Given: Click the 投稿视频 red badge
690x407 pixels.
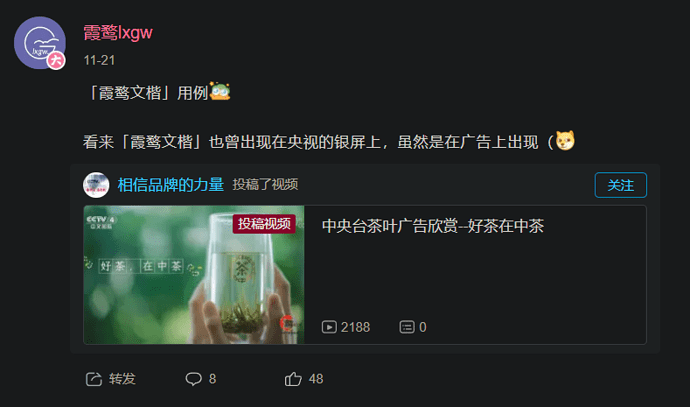Looking at the screenshot, I should point(264,224).
